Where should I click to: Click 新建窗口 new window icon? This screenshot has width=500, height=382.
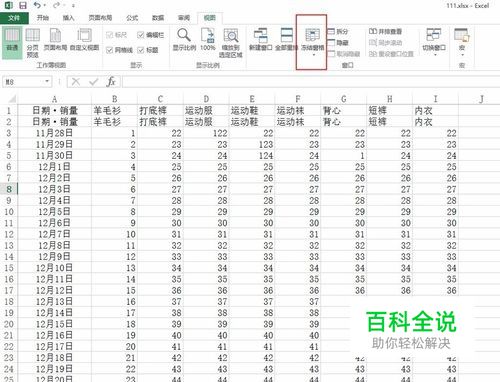[261, 39]
